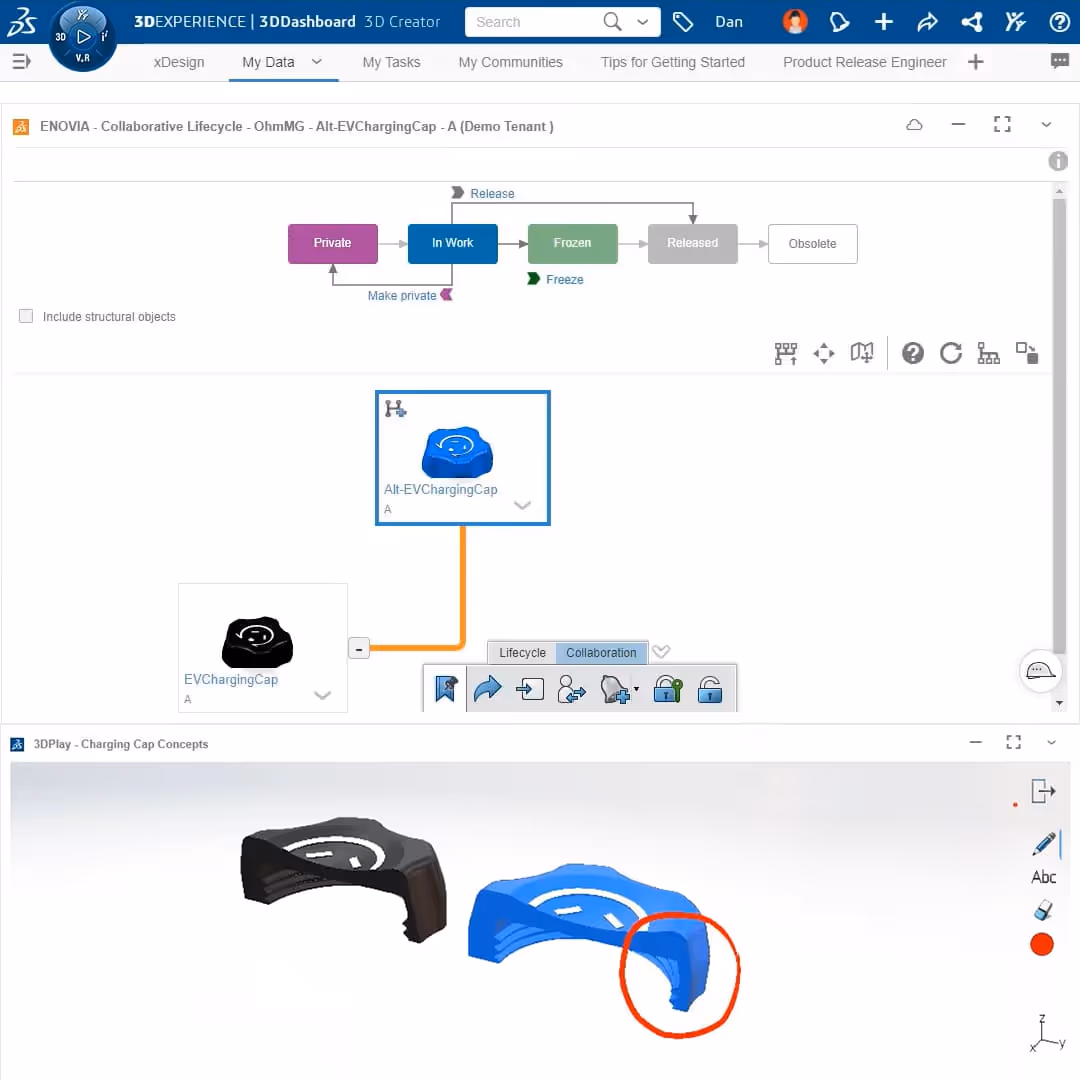Image resolution: width=1080 pixels, height=1080 pixels.
Task: Click the cloud icon in ENOVIA widget header
Action: coord(914,125)
